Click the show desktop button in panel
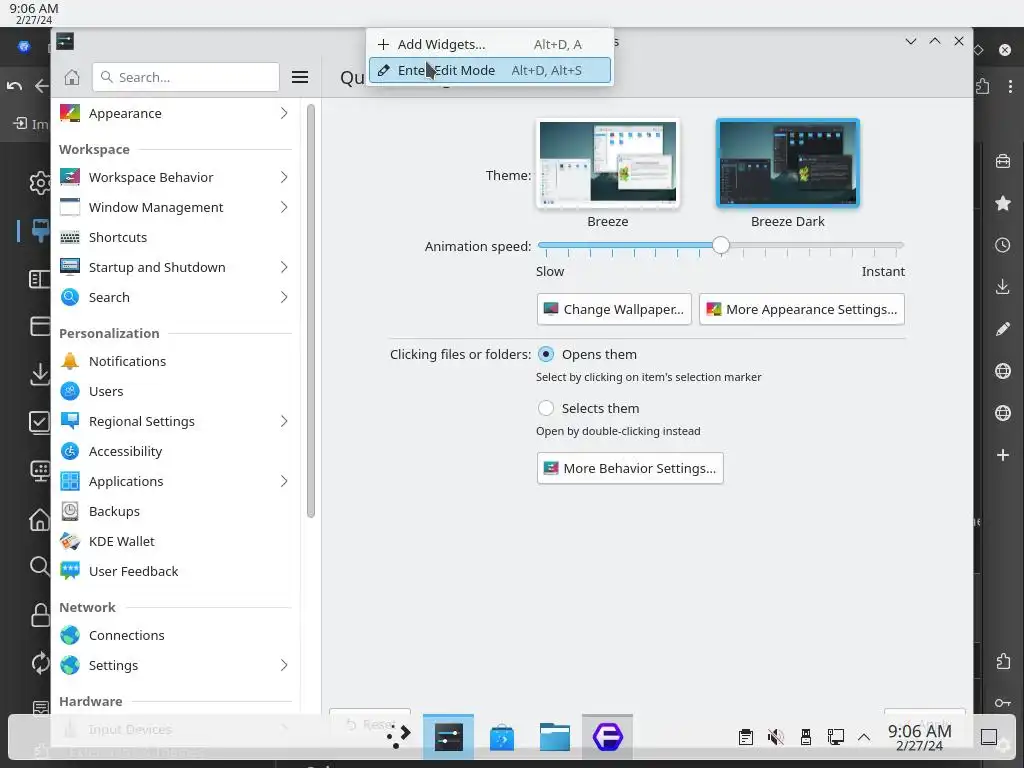This screenshot has height=768, width=1024. (989, 737)
